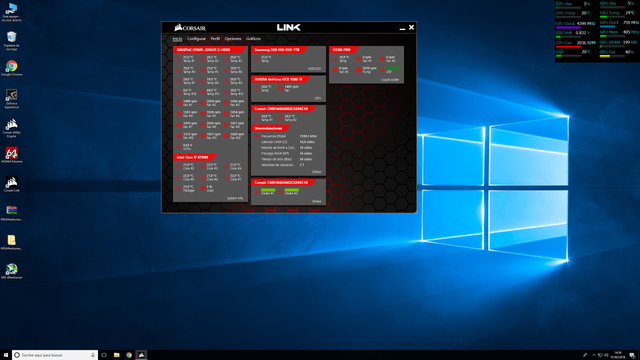Open File Explorer from the taskbar

116,355
